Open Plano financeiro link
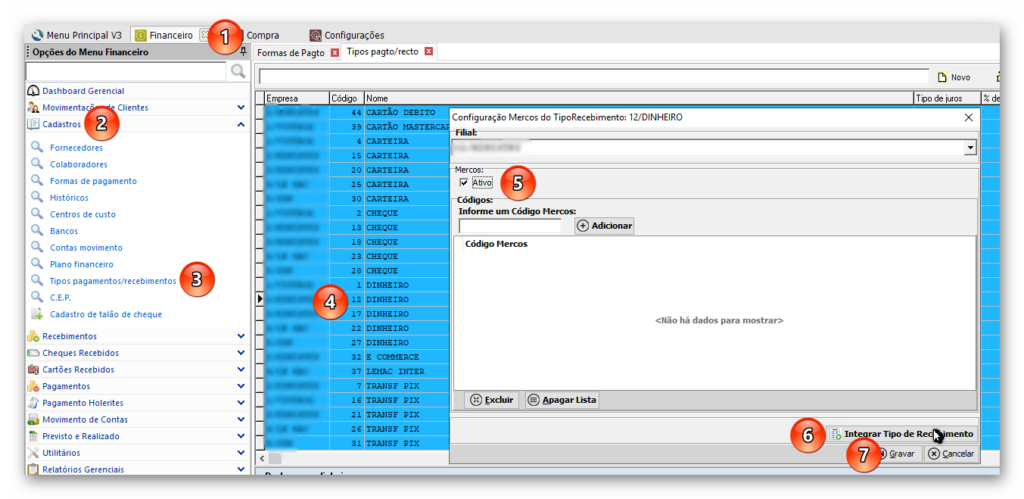The height and width of the screenshot is (499, 1024). [82, 265]
